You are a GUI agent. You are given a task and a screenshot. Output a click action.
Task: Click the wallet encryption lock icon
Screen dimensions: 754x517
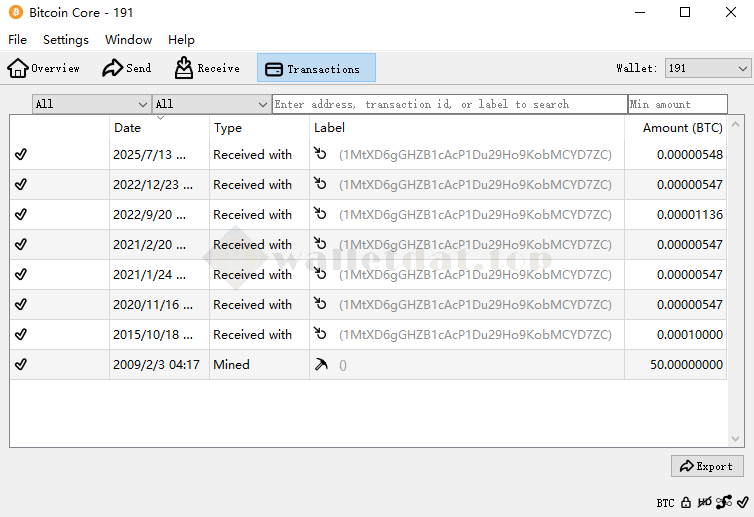coord(686,502)
